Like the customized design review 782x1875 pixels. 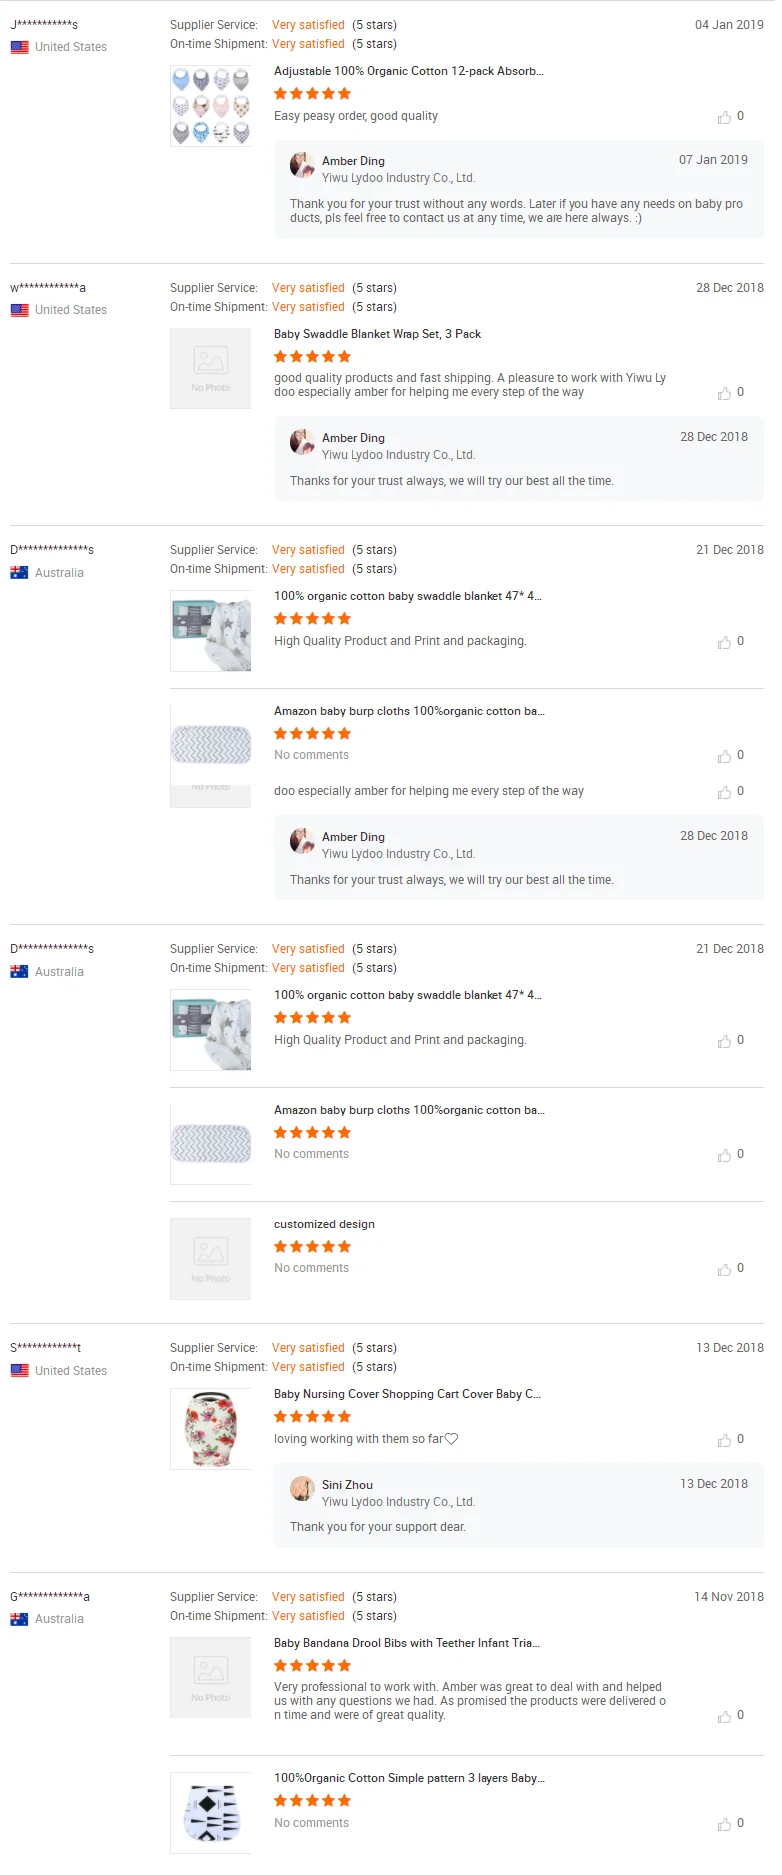point(724,1269)
